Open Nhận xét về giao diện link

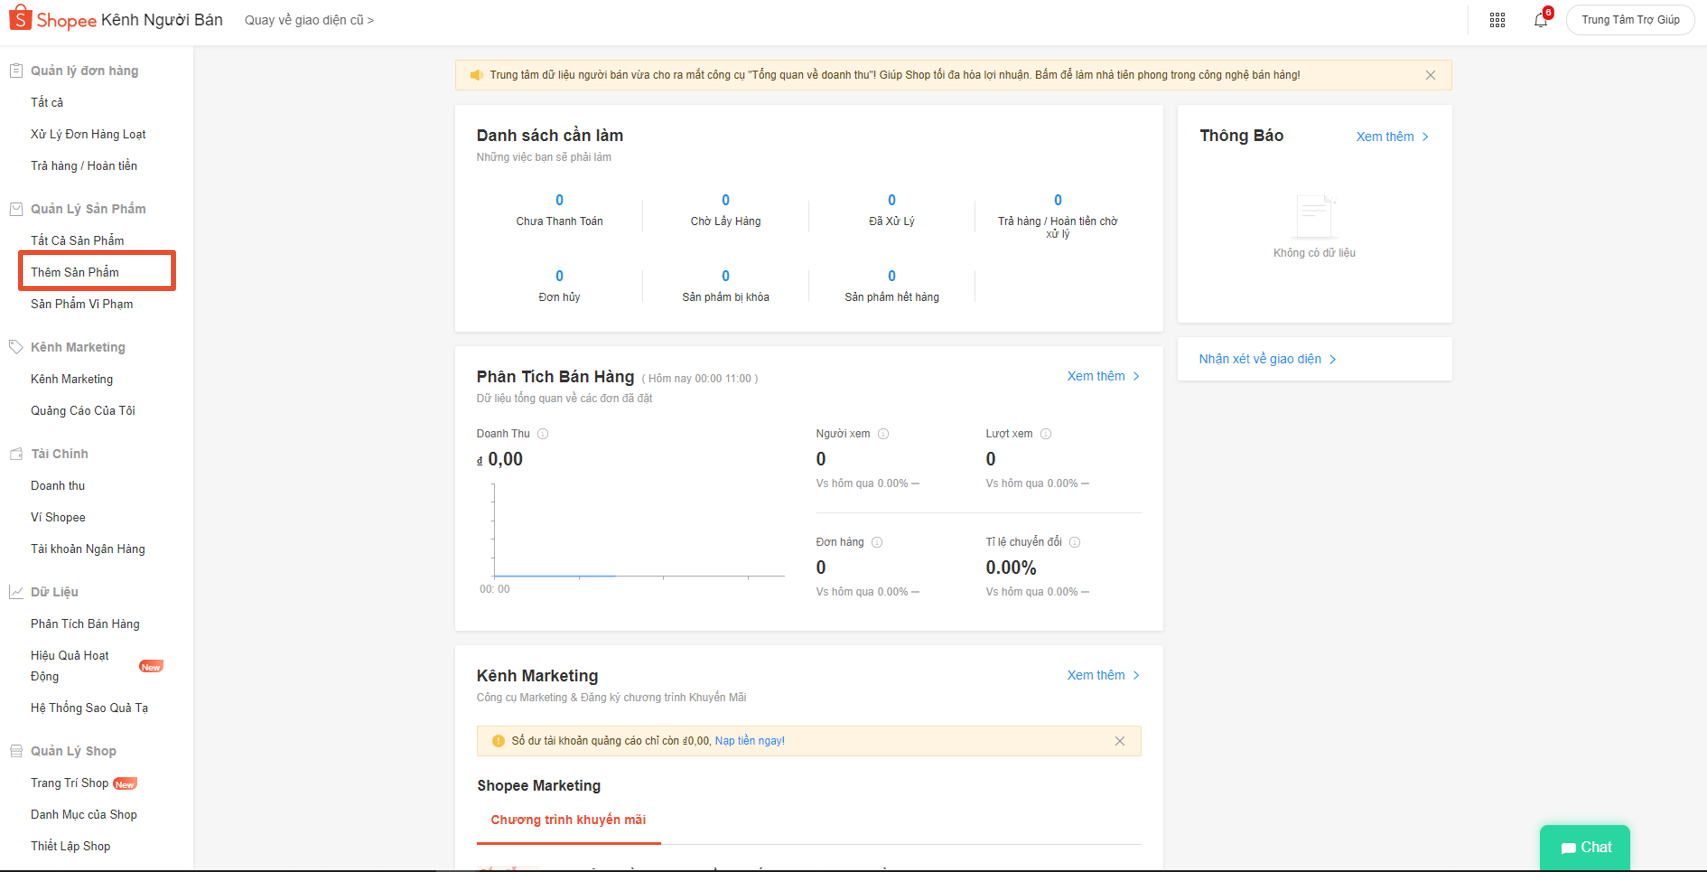(1267, 359)
